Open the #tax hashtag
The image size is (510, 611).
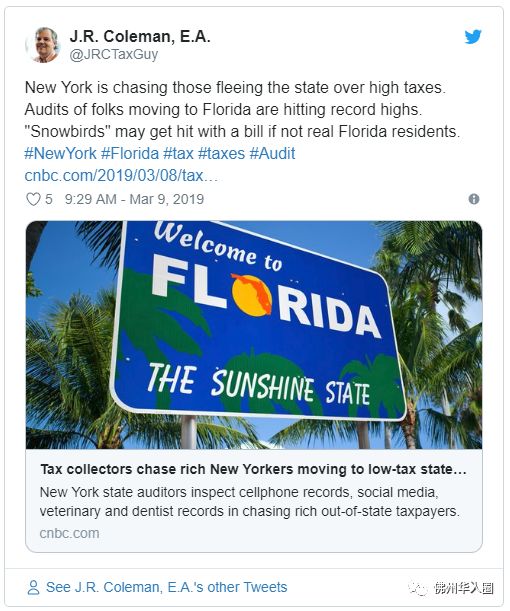(x=178, y=154)
